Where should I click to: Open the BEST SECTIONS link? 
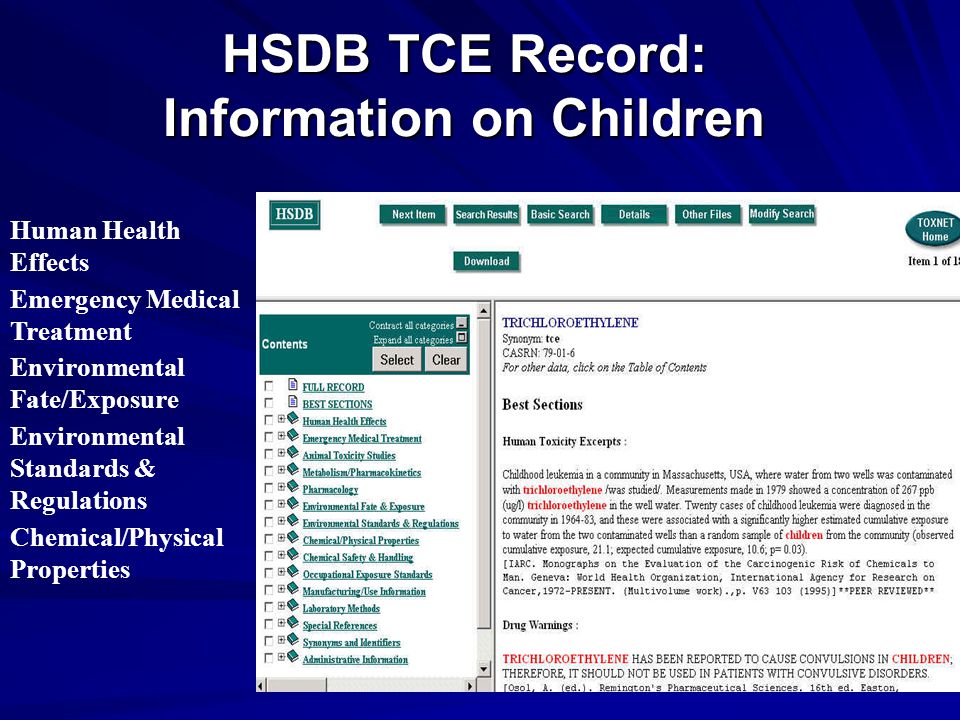(337, 405)
